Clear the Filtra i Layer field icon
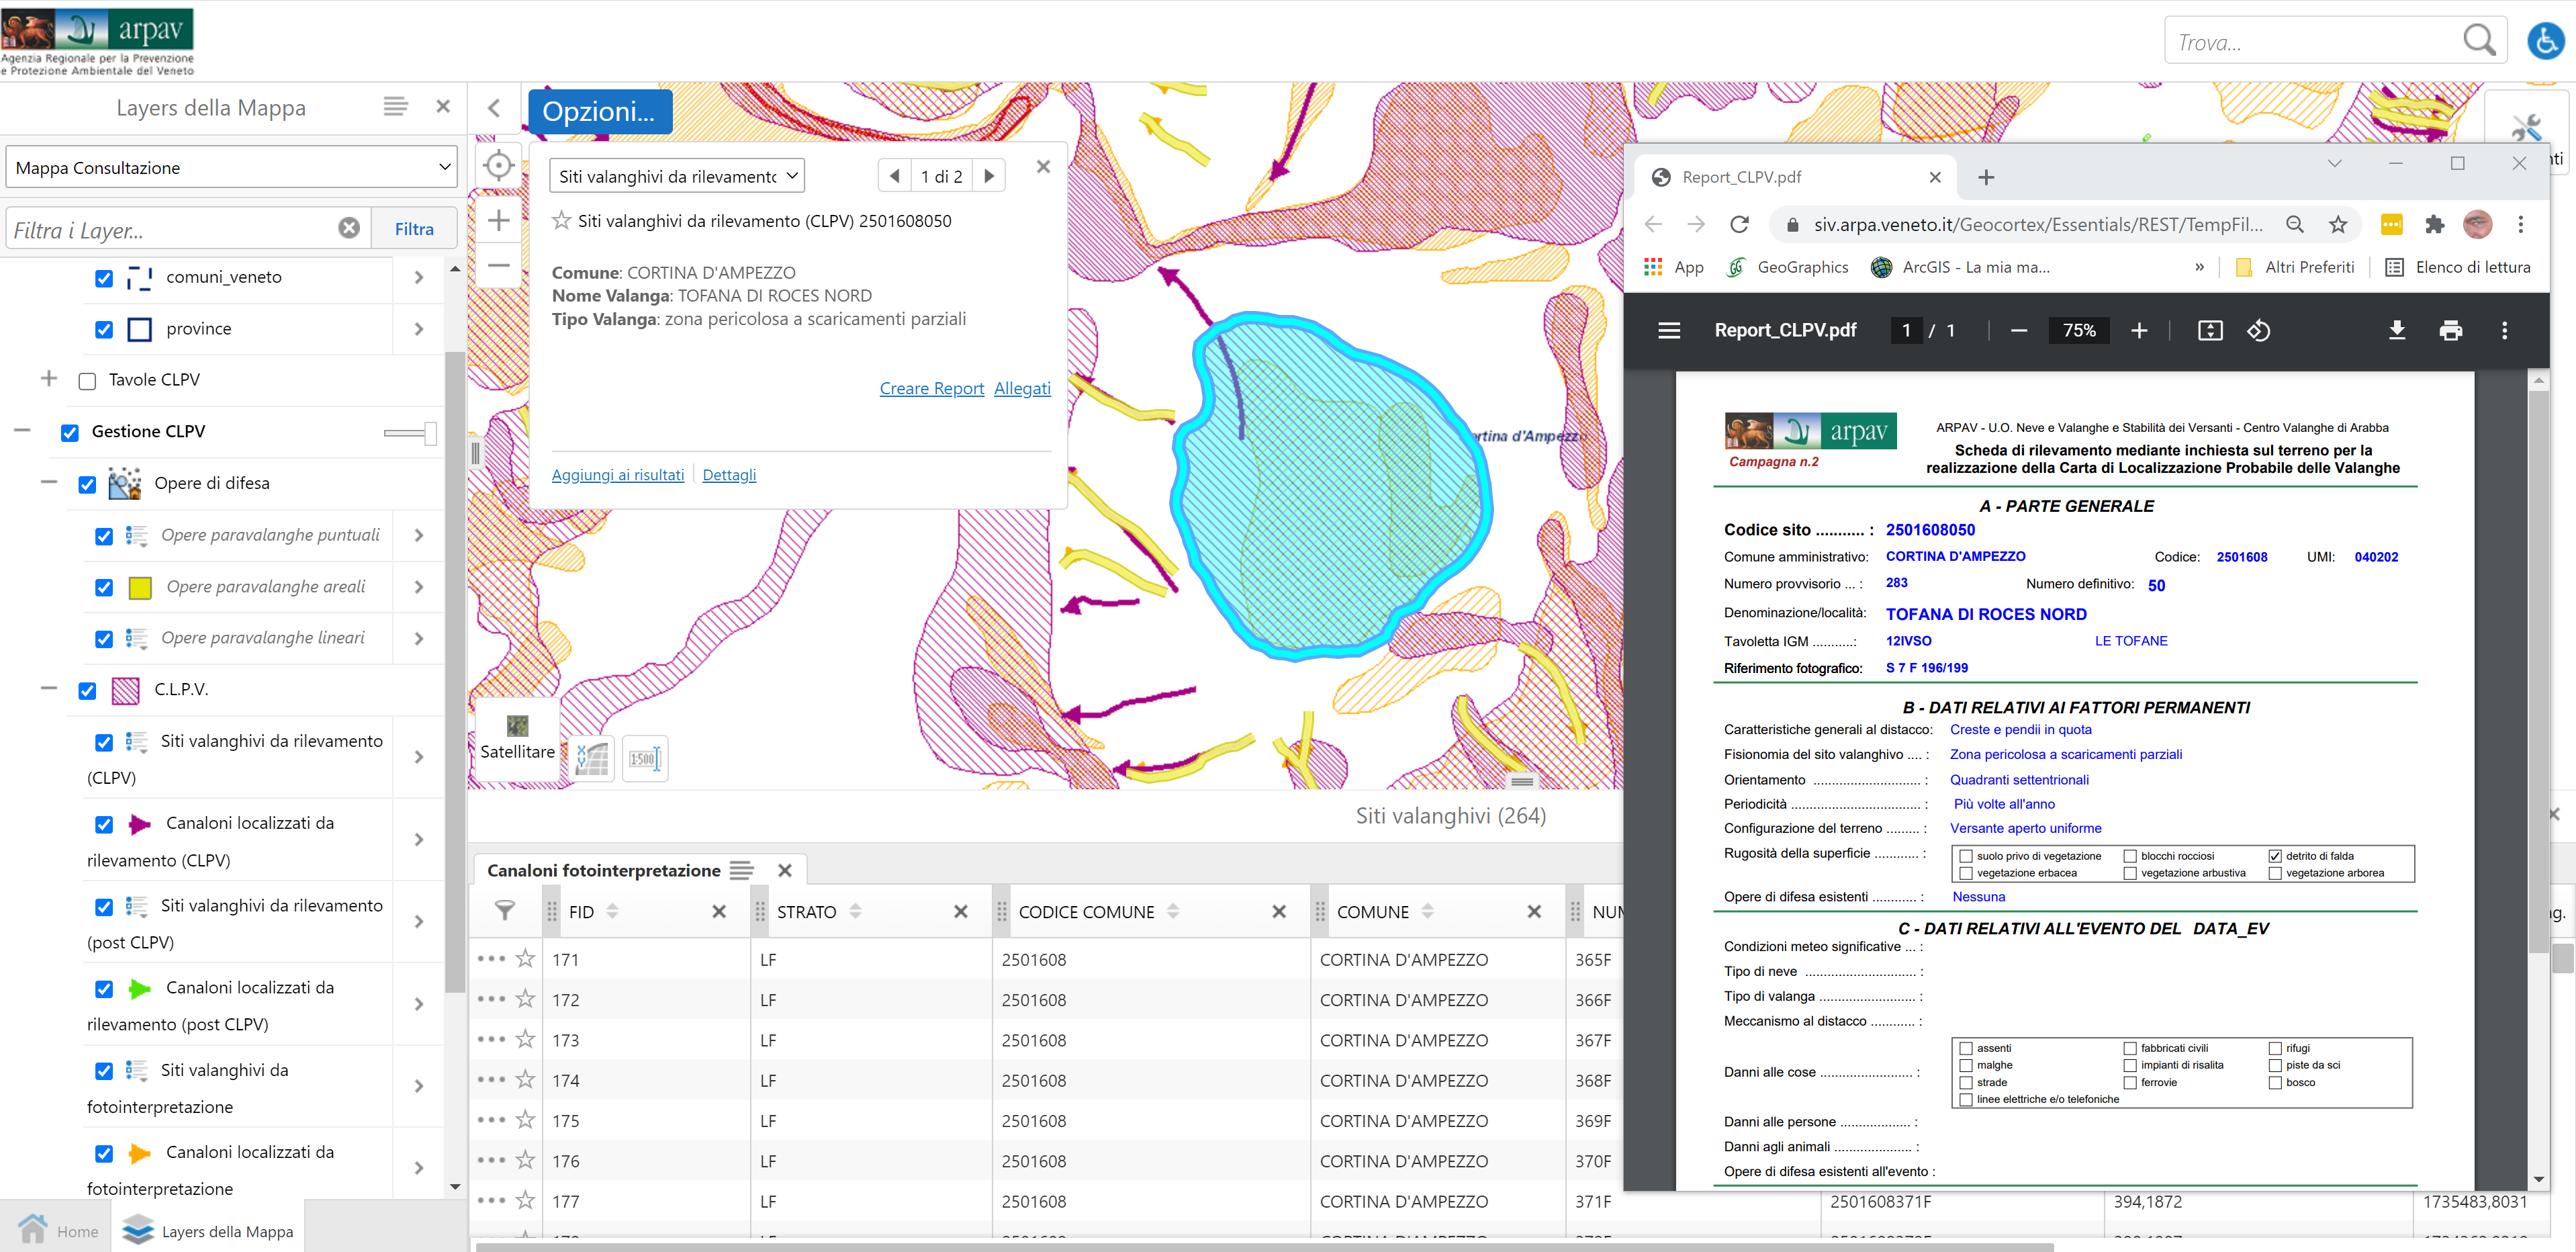The image size is (2576, 1252). click(x=349, y=228)
